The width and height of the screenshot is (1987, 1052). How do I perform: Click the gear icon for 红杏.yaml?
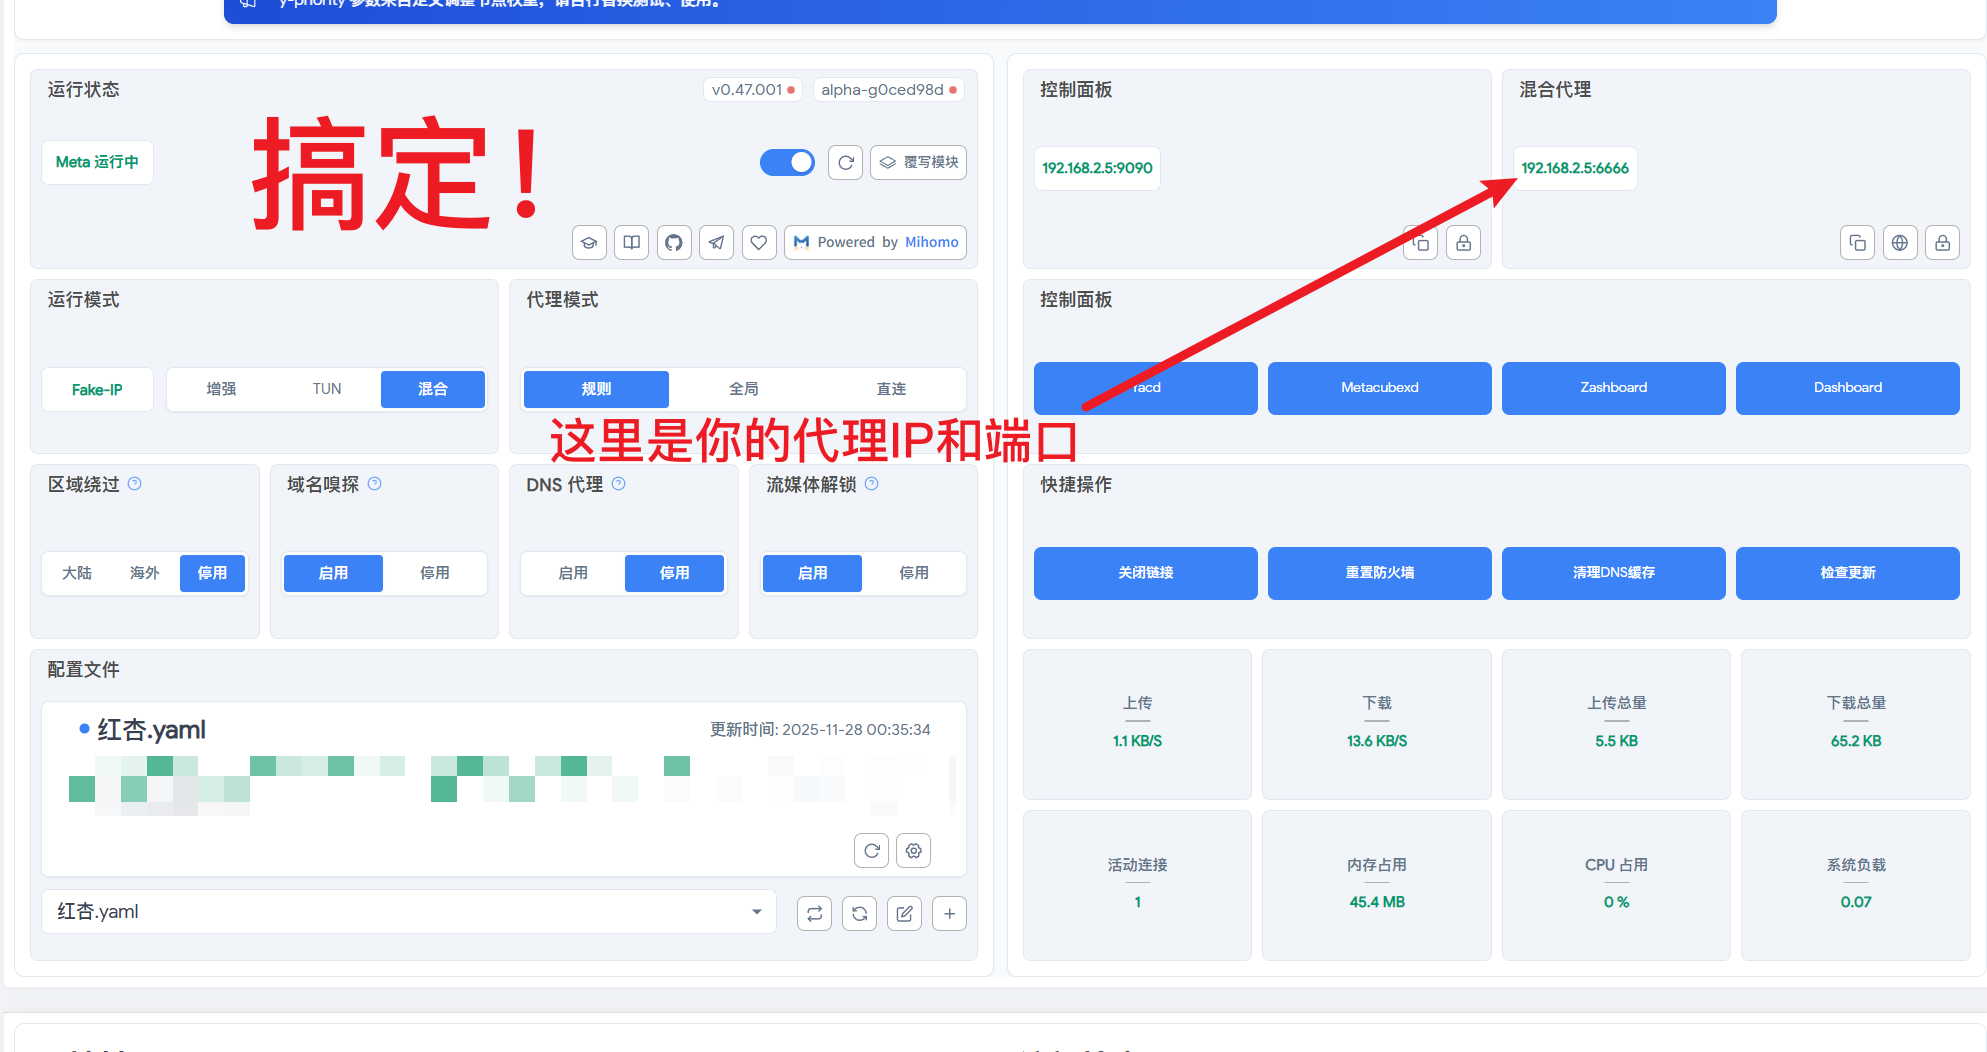pyautogui.click(x=913, y=850)
